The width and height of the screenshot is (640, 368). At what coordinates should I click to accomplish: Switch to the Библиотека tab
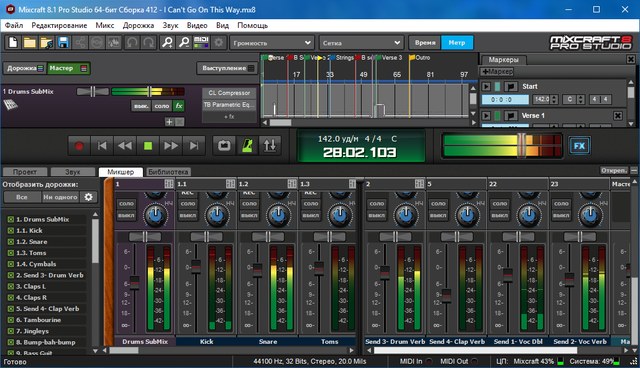click(168, 172)
